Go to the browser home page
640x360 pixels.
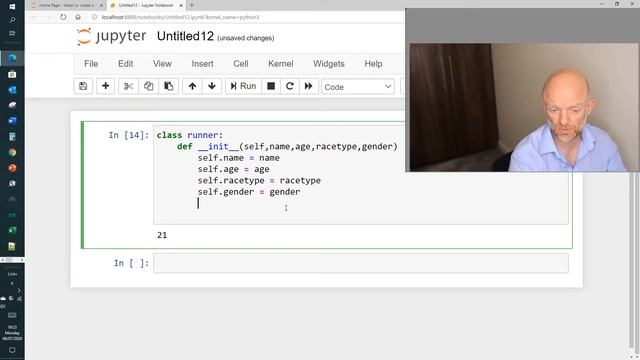[78, 17]
